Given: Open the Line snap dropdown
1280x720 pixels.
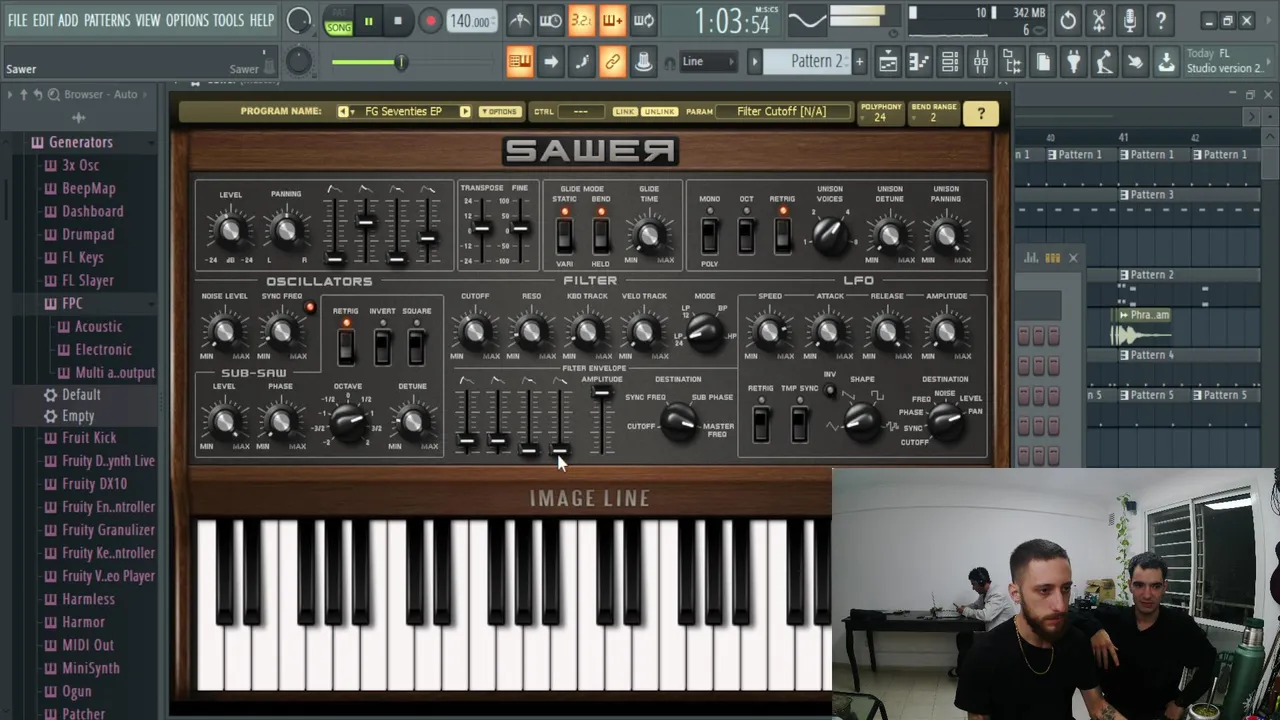Looking at the screenshot, I should click(708, 62).
